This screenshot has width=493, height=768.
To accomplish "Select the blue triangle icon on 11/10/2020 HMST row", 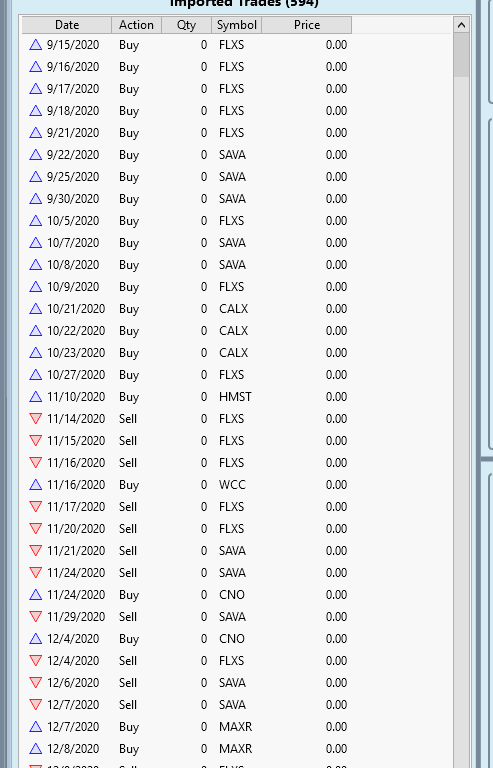I will (35, 397).
